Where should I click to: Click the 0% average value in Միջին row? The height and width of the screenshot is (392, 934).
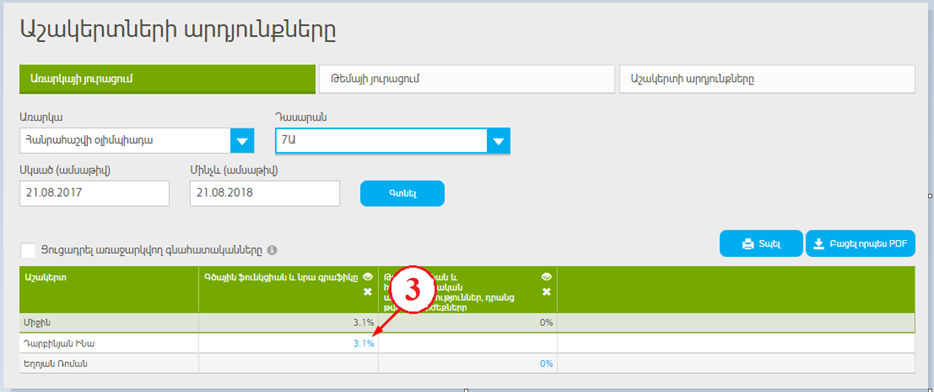(546, 322)
